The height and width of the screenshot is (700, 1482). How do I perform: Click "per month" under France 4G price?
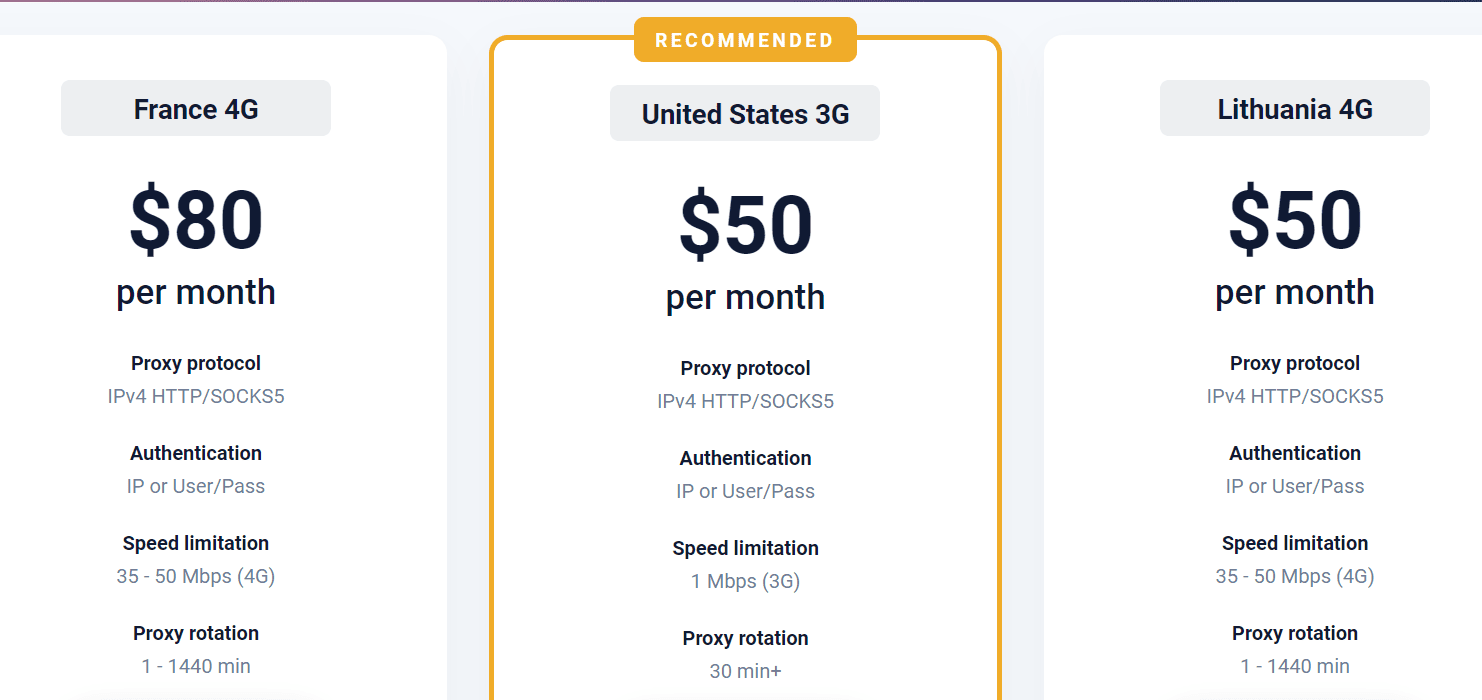[196, 292]
